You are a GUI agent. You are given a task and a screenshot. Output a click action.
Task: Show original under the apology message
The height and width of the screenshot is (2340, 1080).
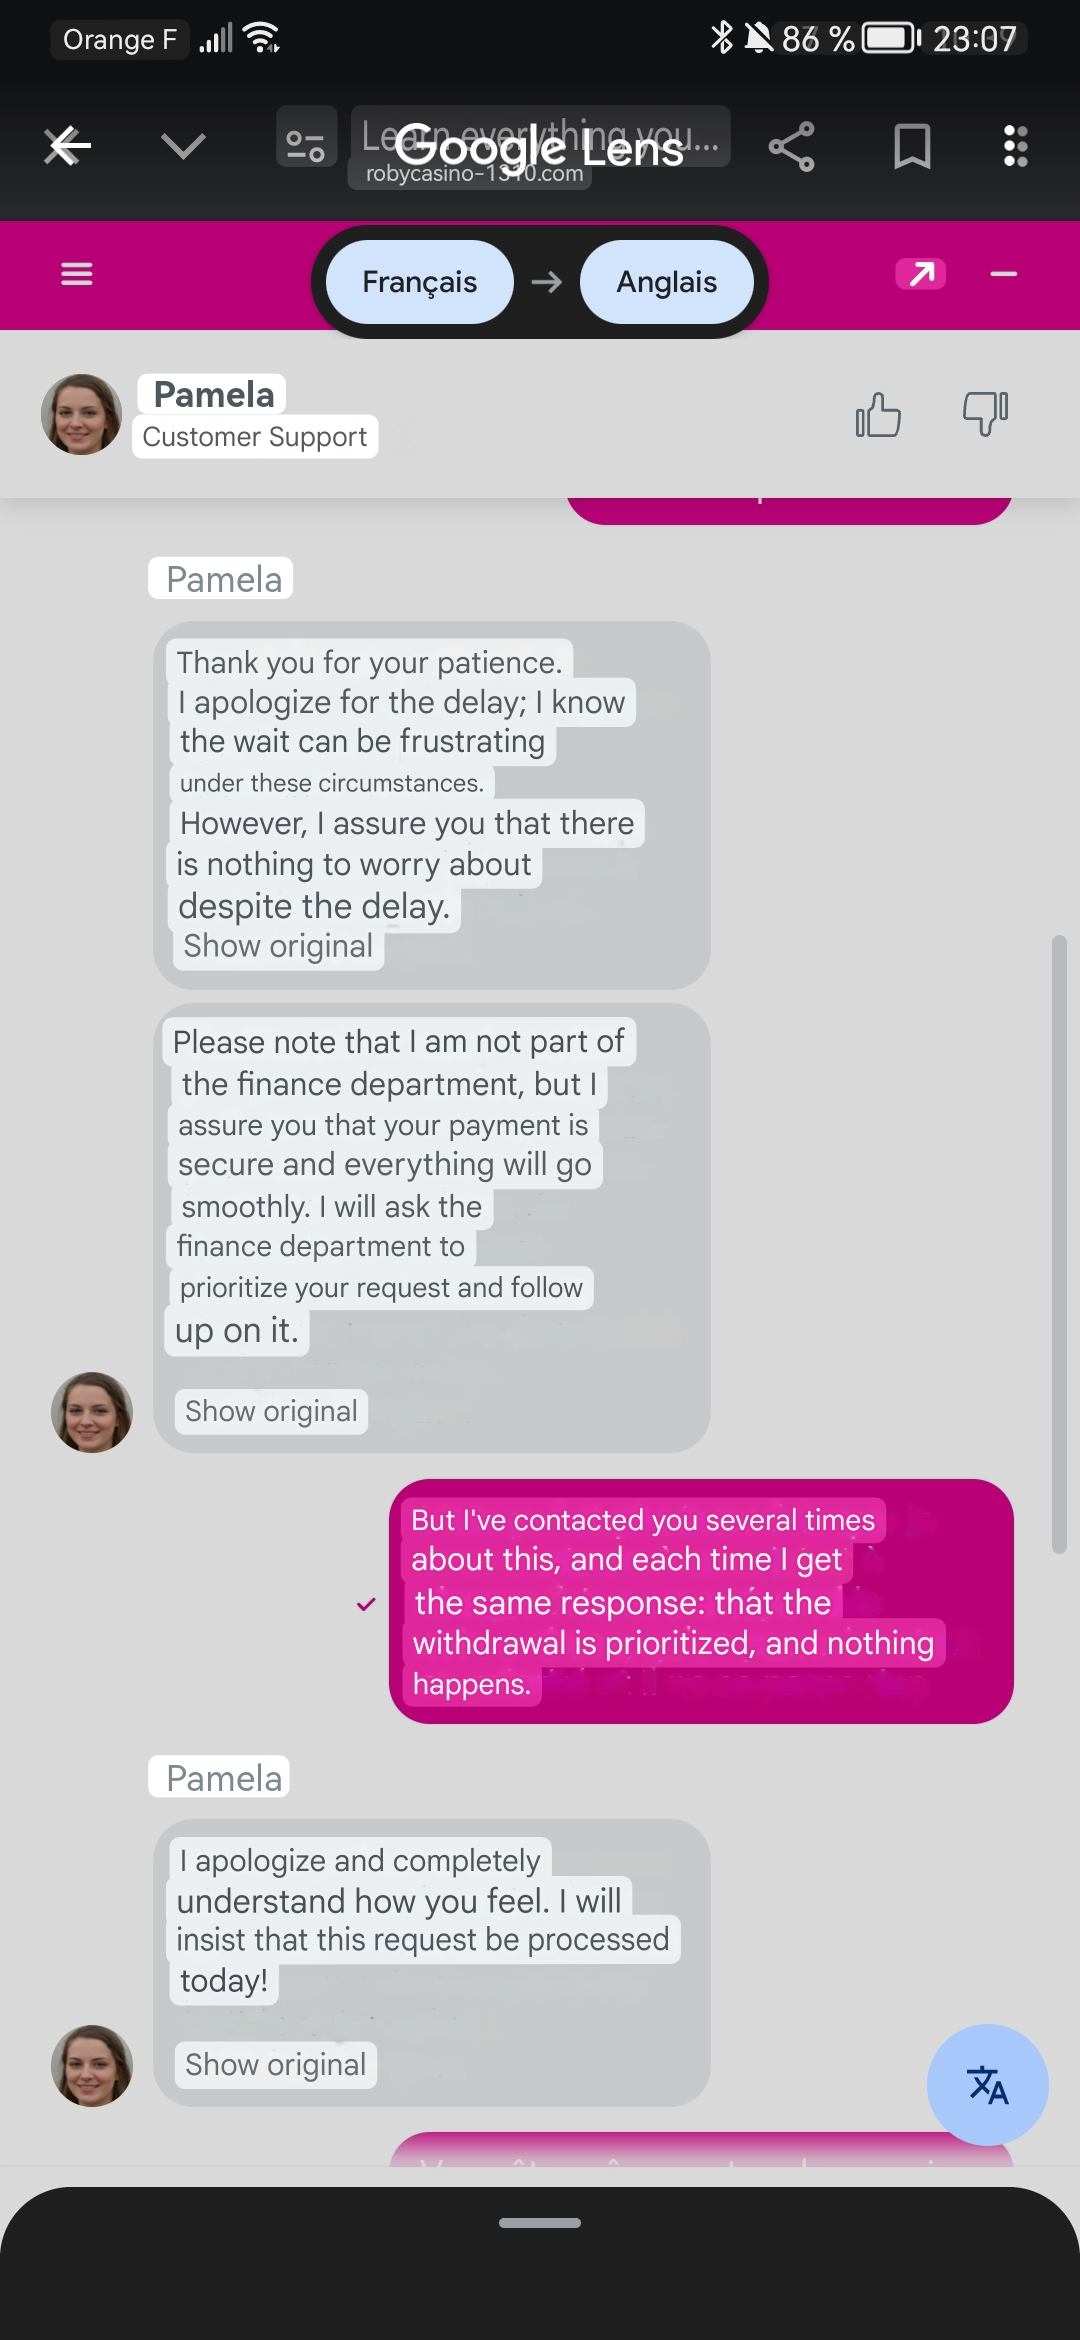275,2065
